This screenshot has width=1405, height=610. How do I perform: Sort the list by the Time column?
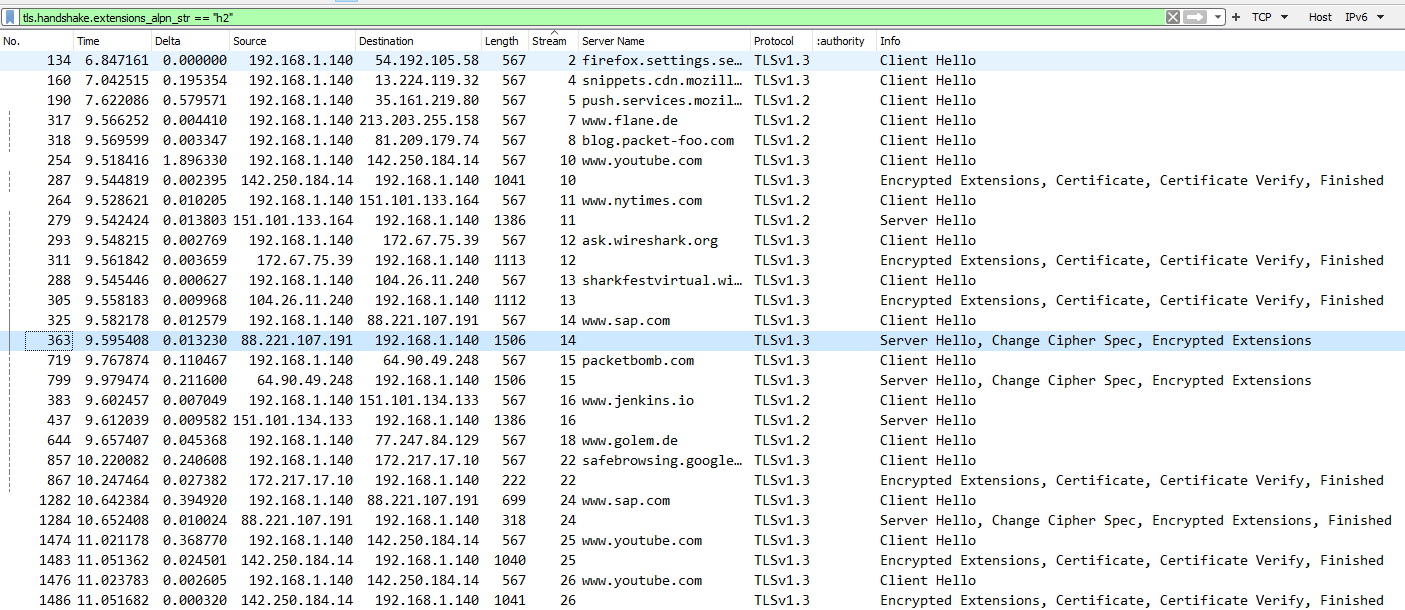point(113,41)
